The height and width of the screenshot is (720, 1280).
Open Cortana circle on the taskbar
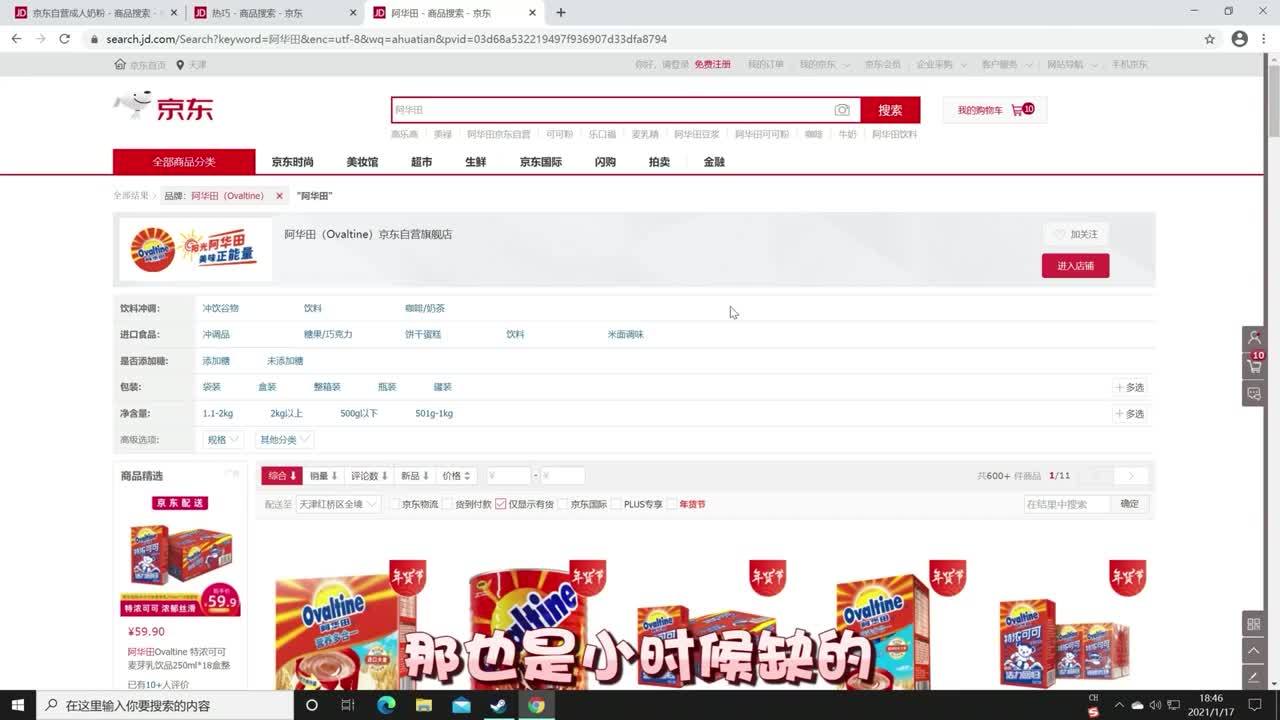(x=312, y=705)
